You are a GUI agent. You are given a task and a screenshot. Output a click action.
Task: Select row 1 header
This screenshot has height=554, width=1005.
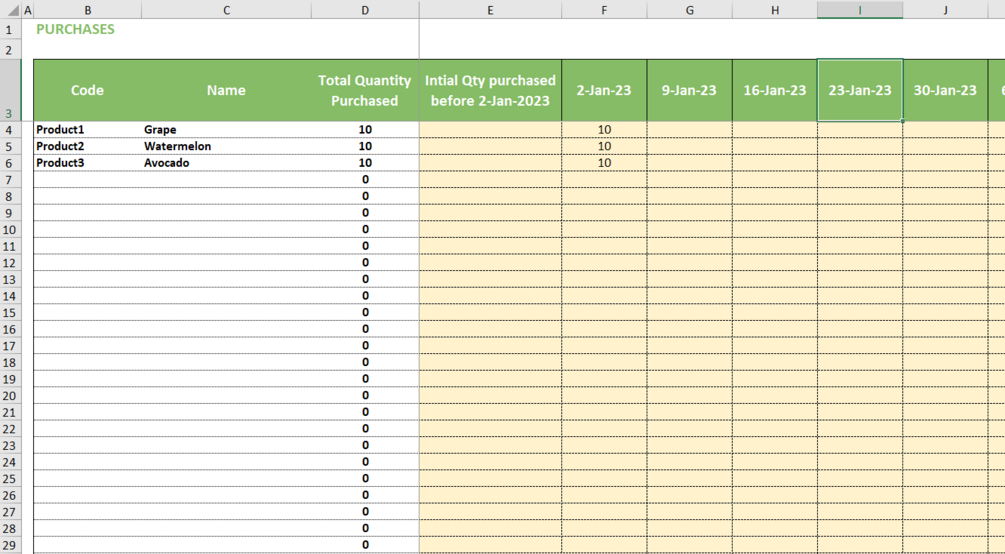[10, 29]
